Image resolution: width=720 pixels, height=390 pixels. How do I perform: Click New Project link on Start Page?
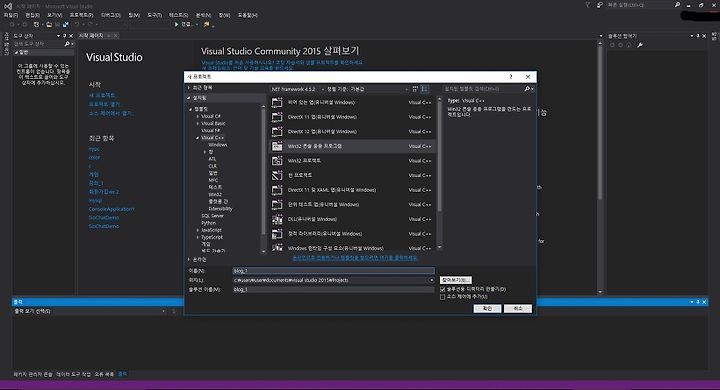[103, 95]
